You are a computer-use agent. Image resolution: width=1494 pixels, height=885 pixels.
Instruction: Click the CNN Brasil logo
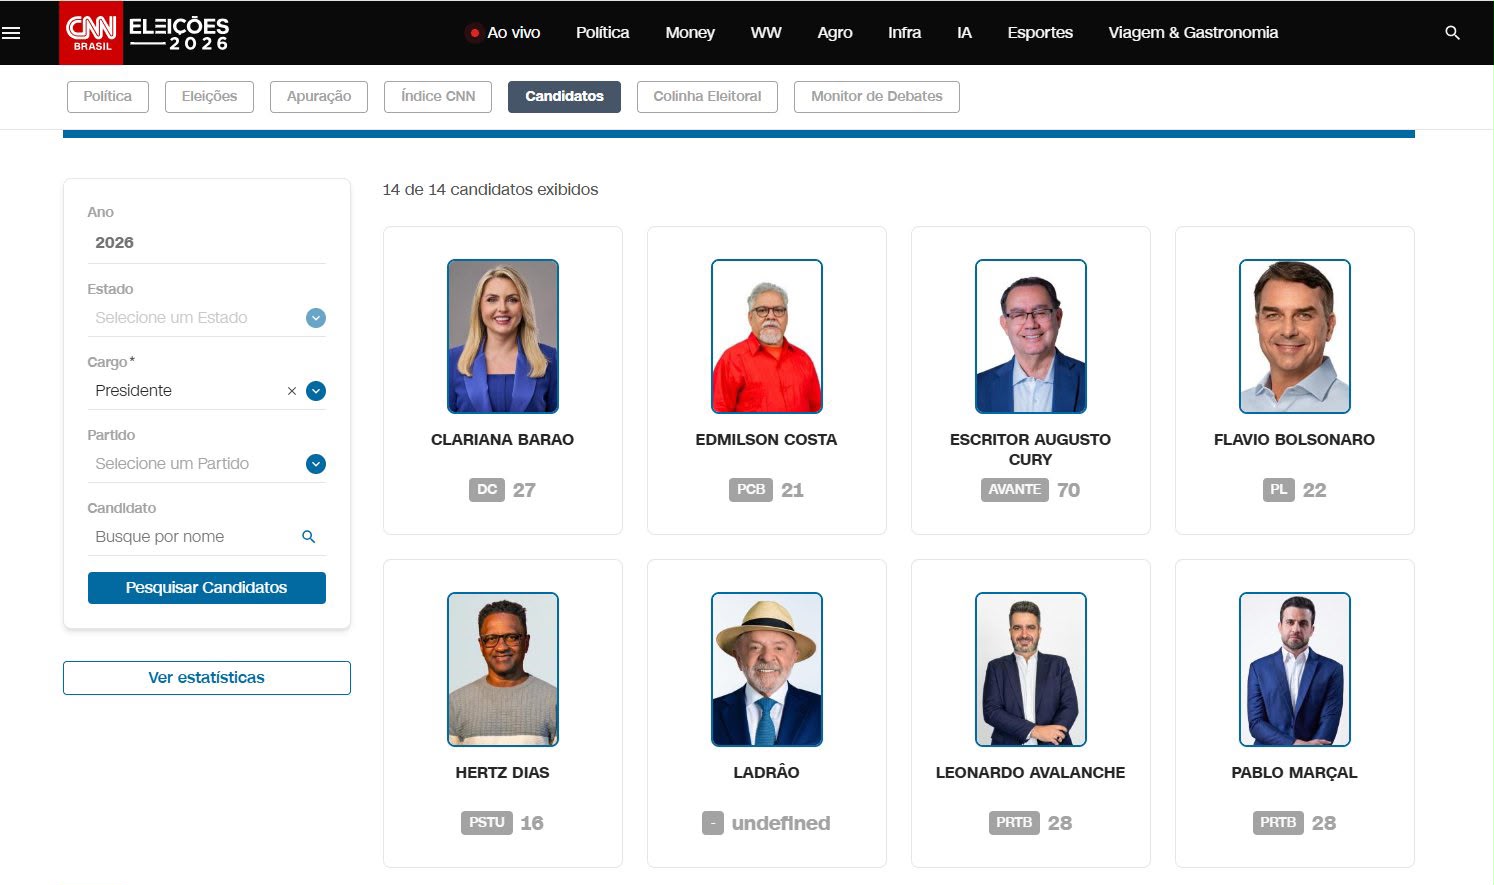[x=91, y=33]
